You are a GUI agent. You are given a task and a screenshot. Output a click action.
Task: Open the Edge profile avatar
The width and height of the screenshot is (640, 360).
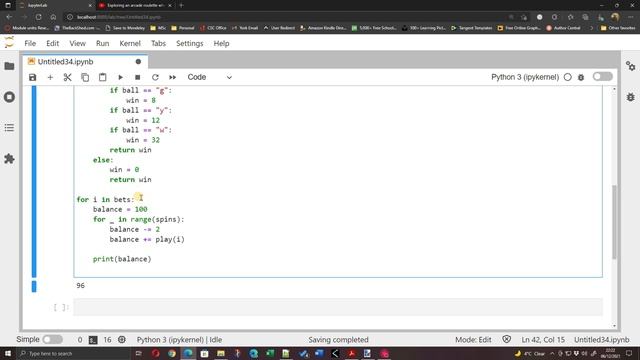click(x=615, y=17)
